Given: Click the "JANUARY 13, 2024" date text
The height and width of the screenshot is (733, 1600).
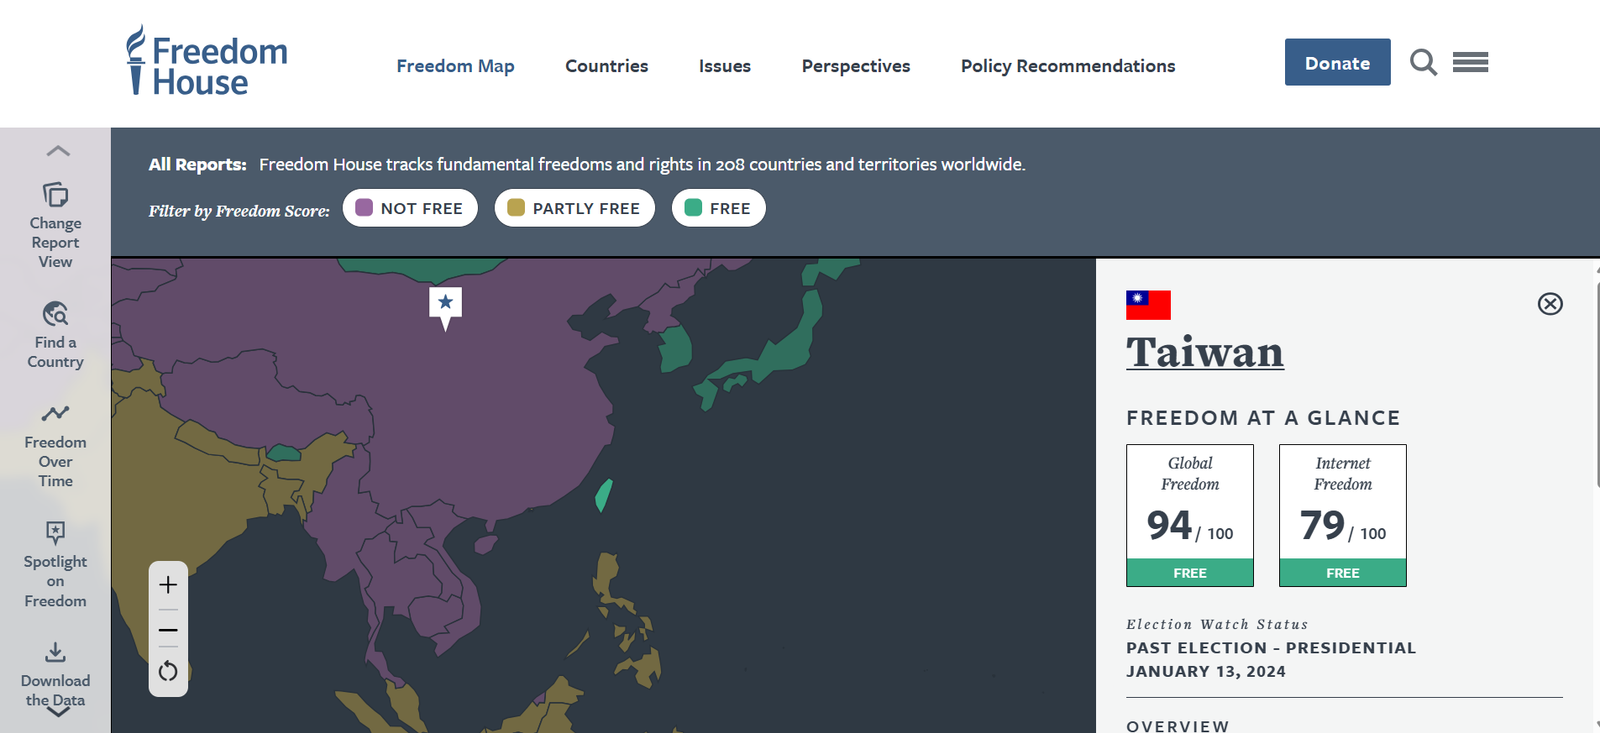Looking at the screenshot, I should click(x=1206, y=672).
